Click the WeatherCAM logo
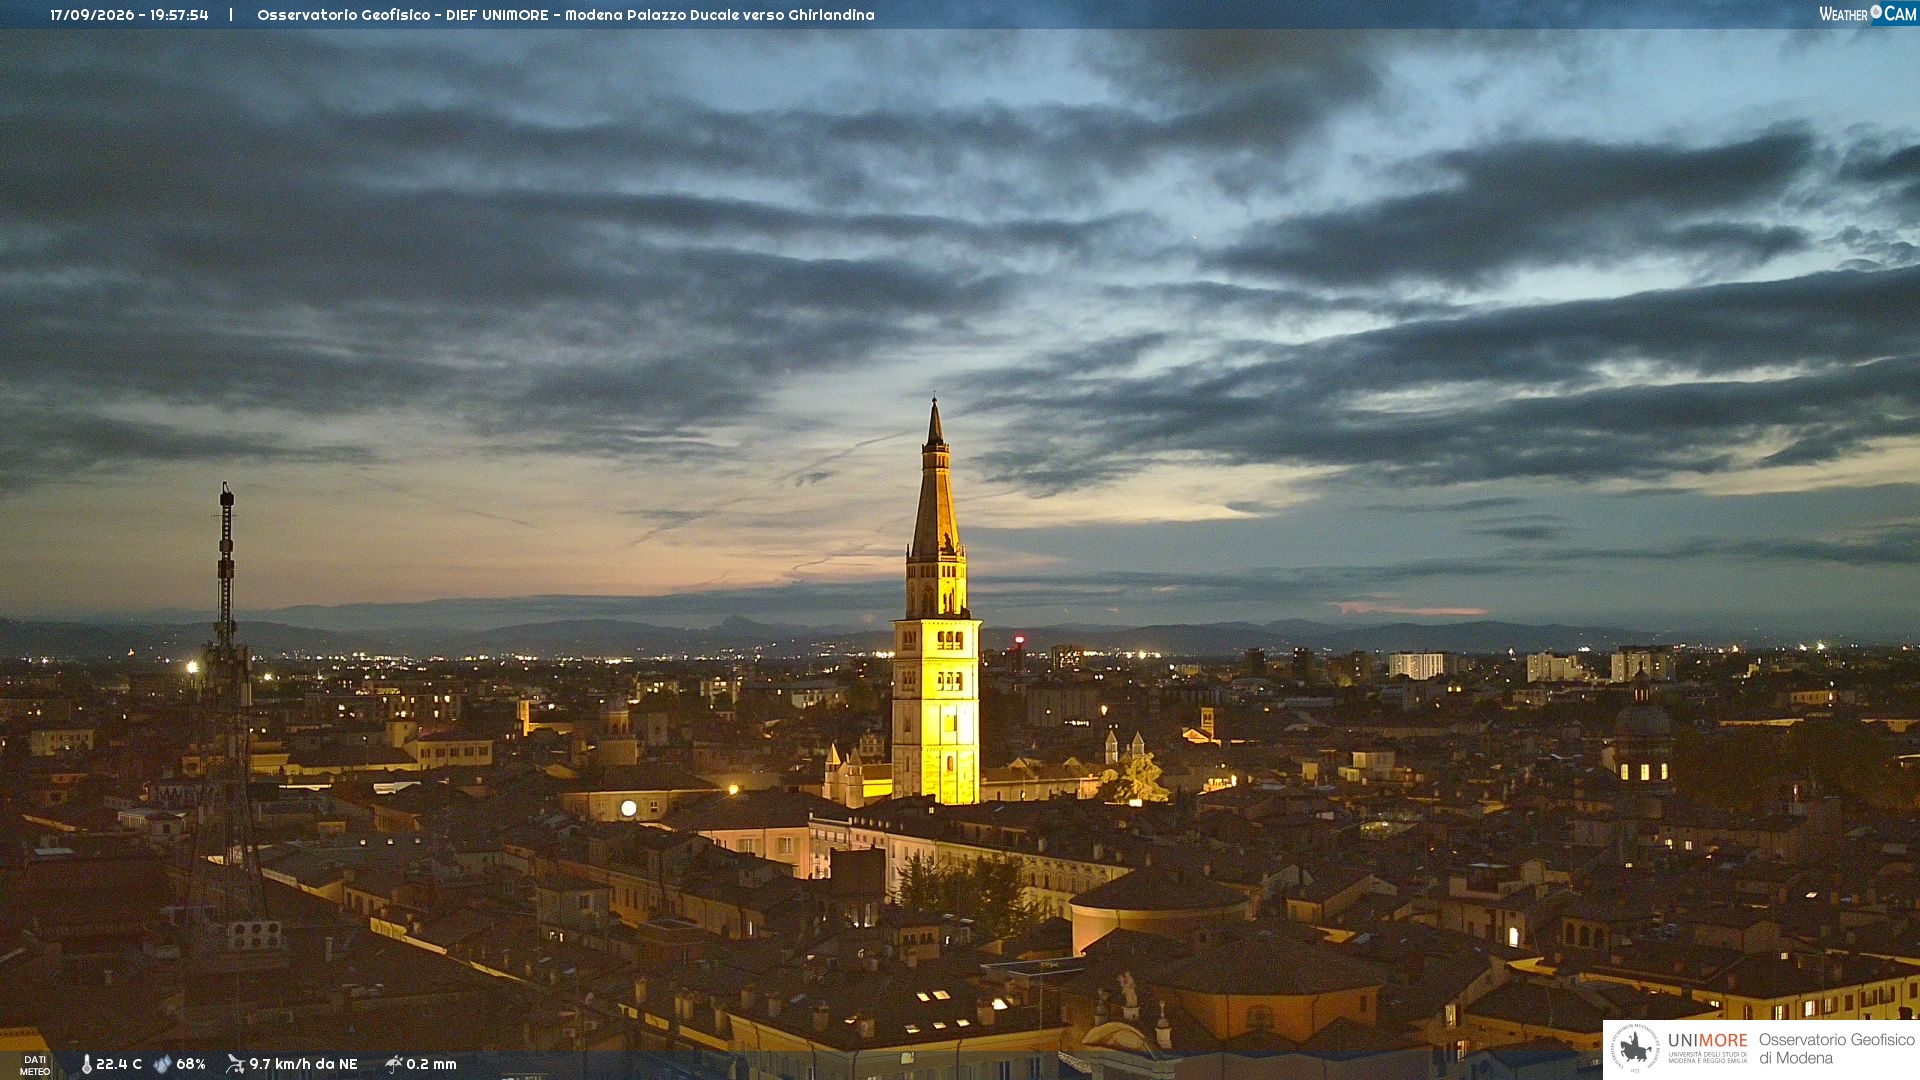 (1868, 13)
